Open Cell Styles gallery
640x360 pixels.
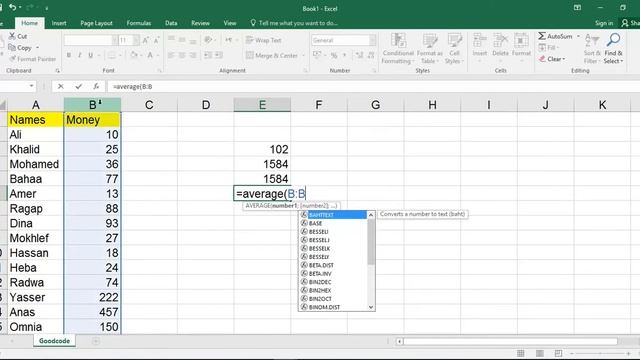point(454,48)
